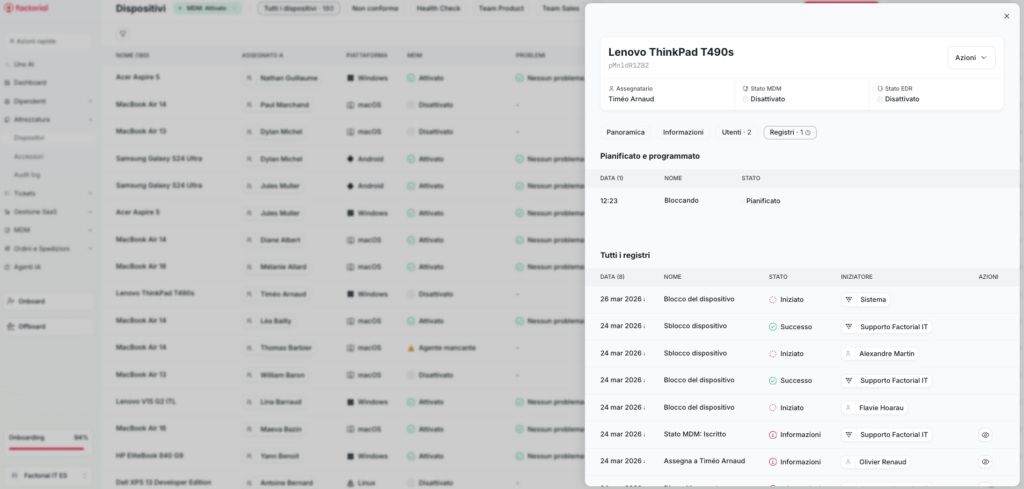Close the device details panel
The height and width of the screenshot is (489, 1024).
click(1006, 16)
